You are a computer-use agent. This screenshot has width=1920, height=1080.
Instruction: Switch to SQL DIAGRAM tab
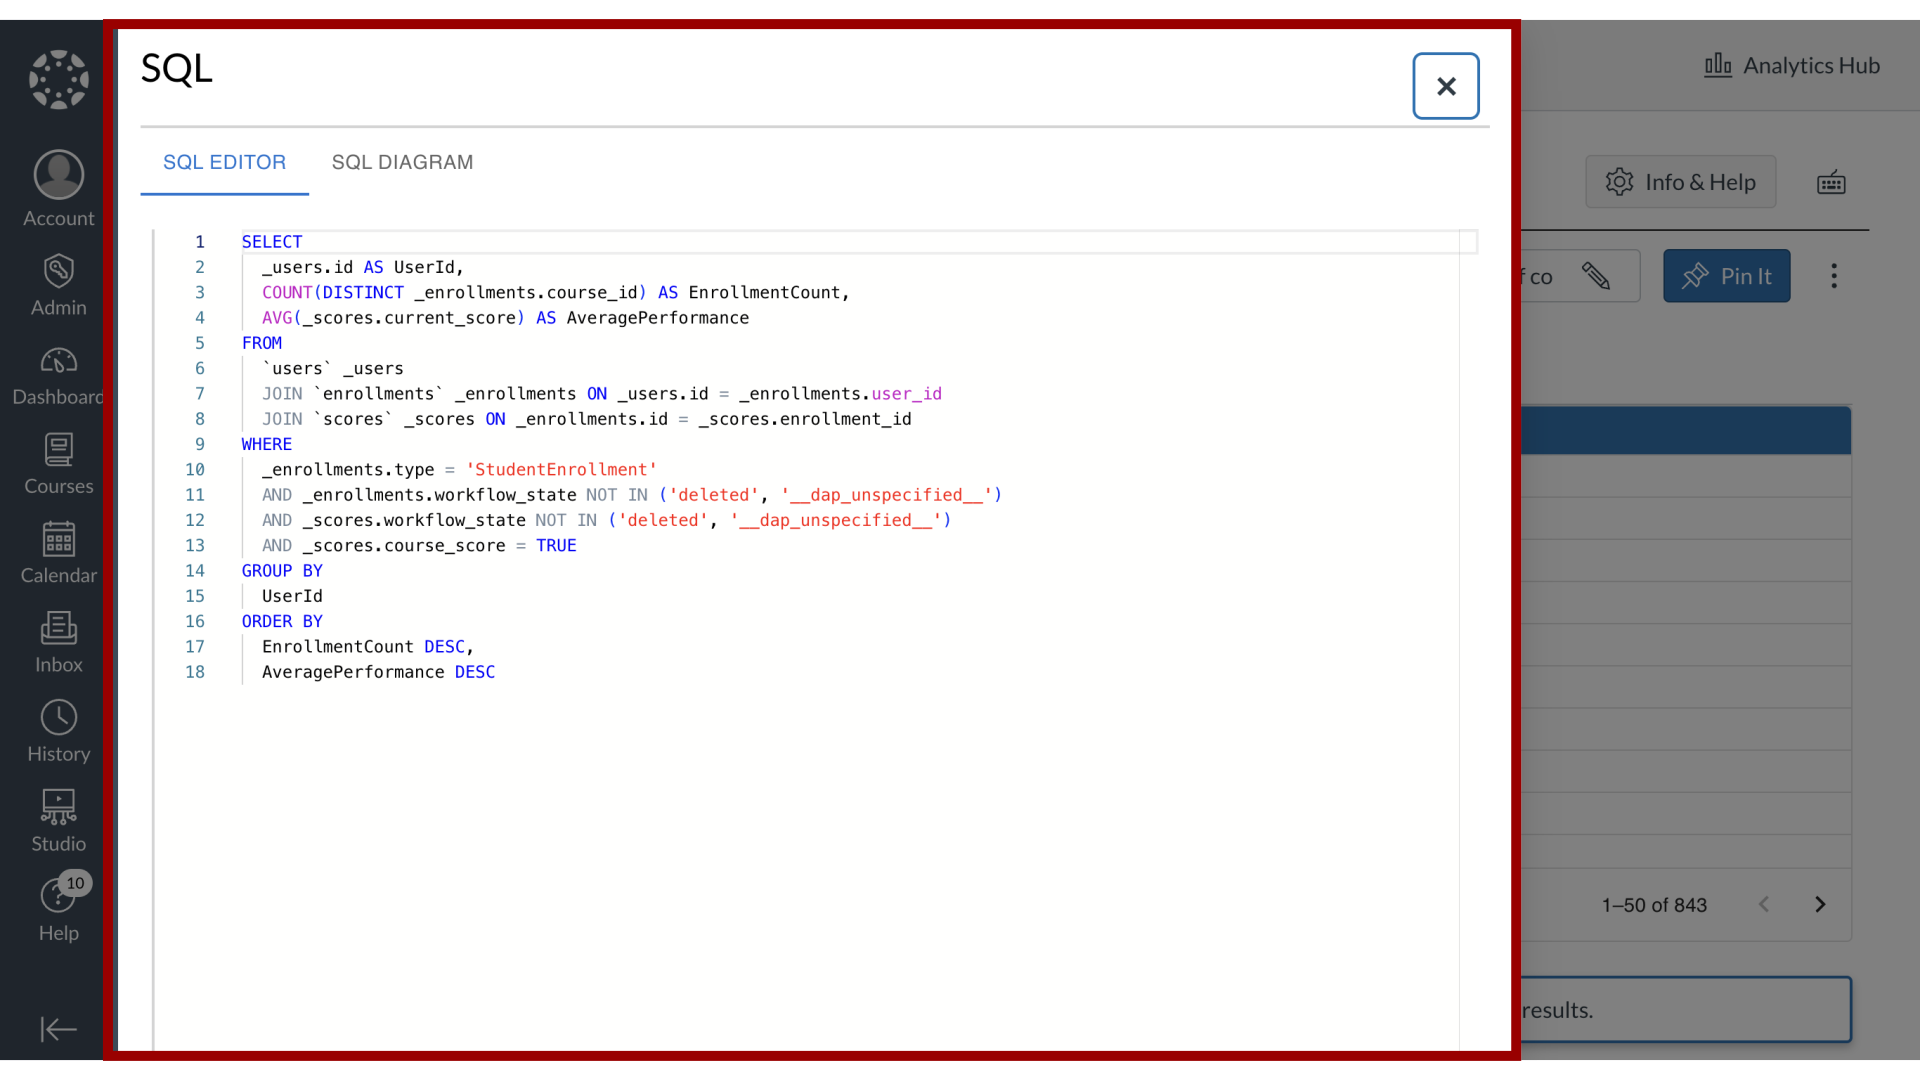[x=402, y=162]
